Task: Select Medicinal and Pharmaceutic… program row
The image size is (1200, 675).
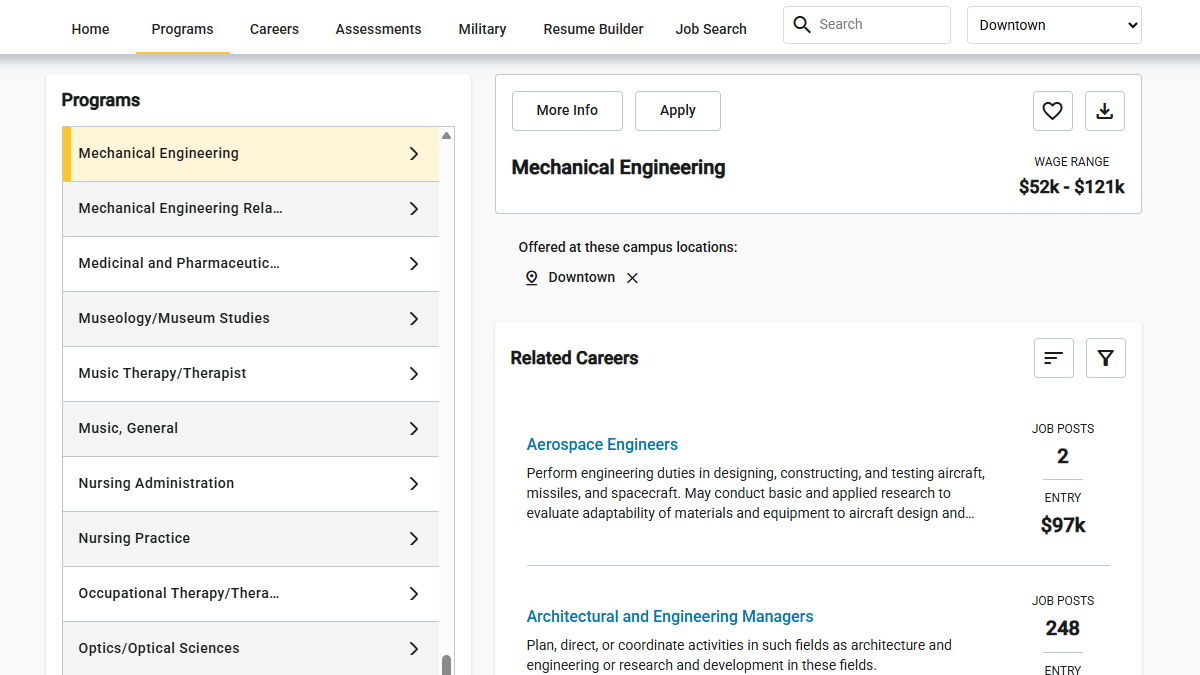Action: coord(251,264)
